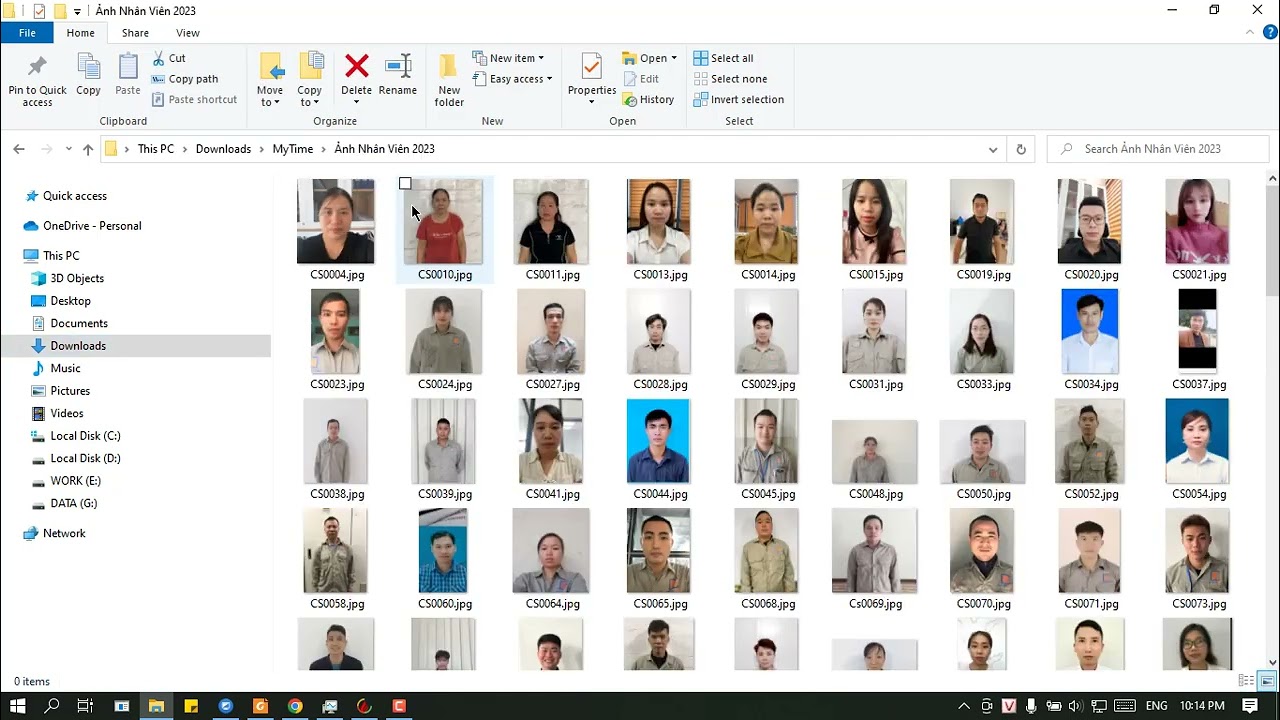Viewport: 1280px width, 720px height.
Task: Open the File menu
Action: click(x=27, y=33)
